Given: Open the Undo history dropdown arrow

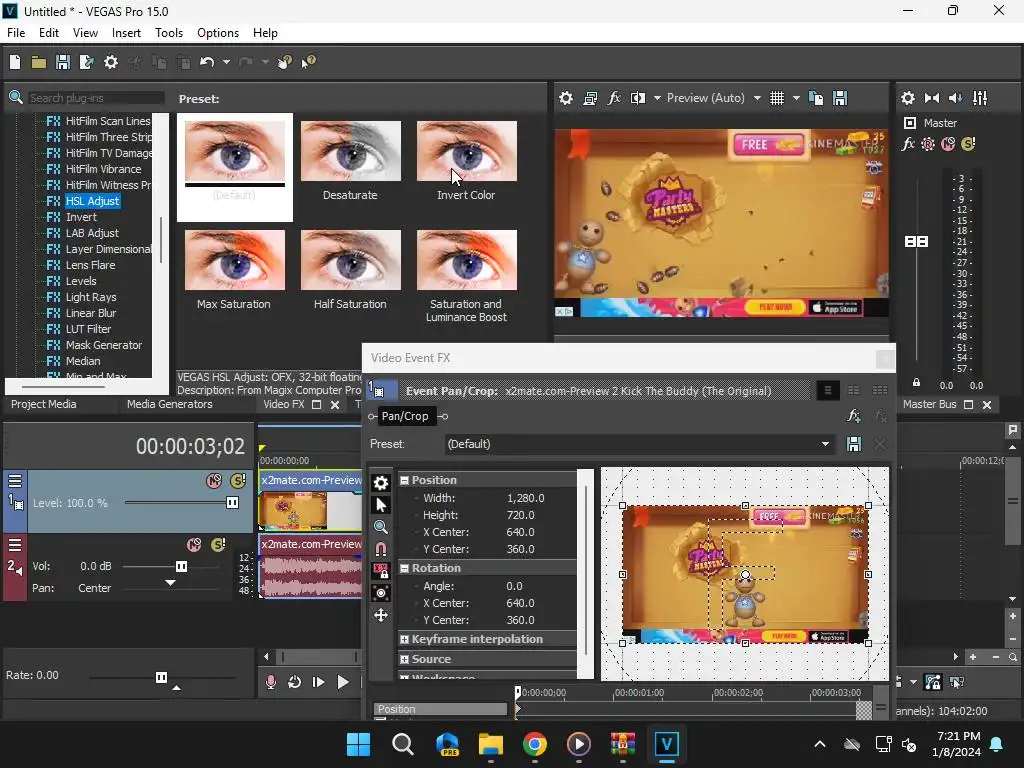Looking at the screenshot, I should [x=226, y=62].
